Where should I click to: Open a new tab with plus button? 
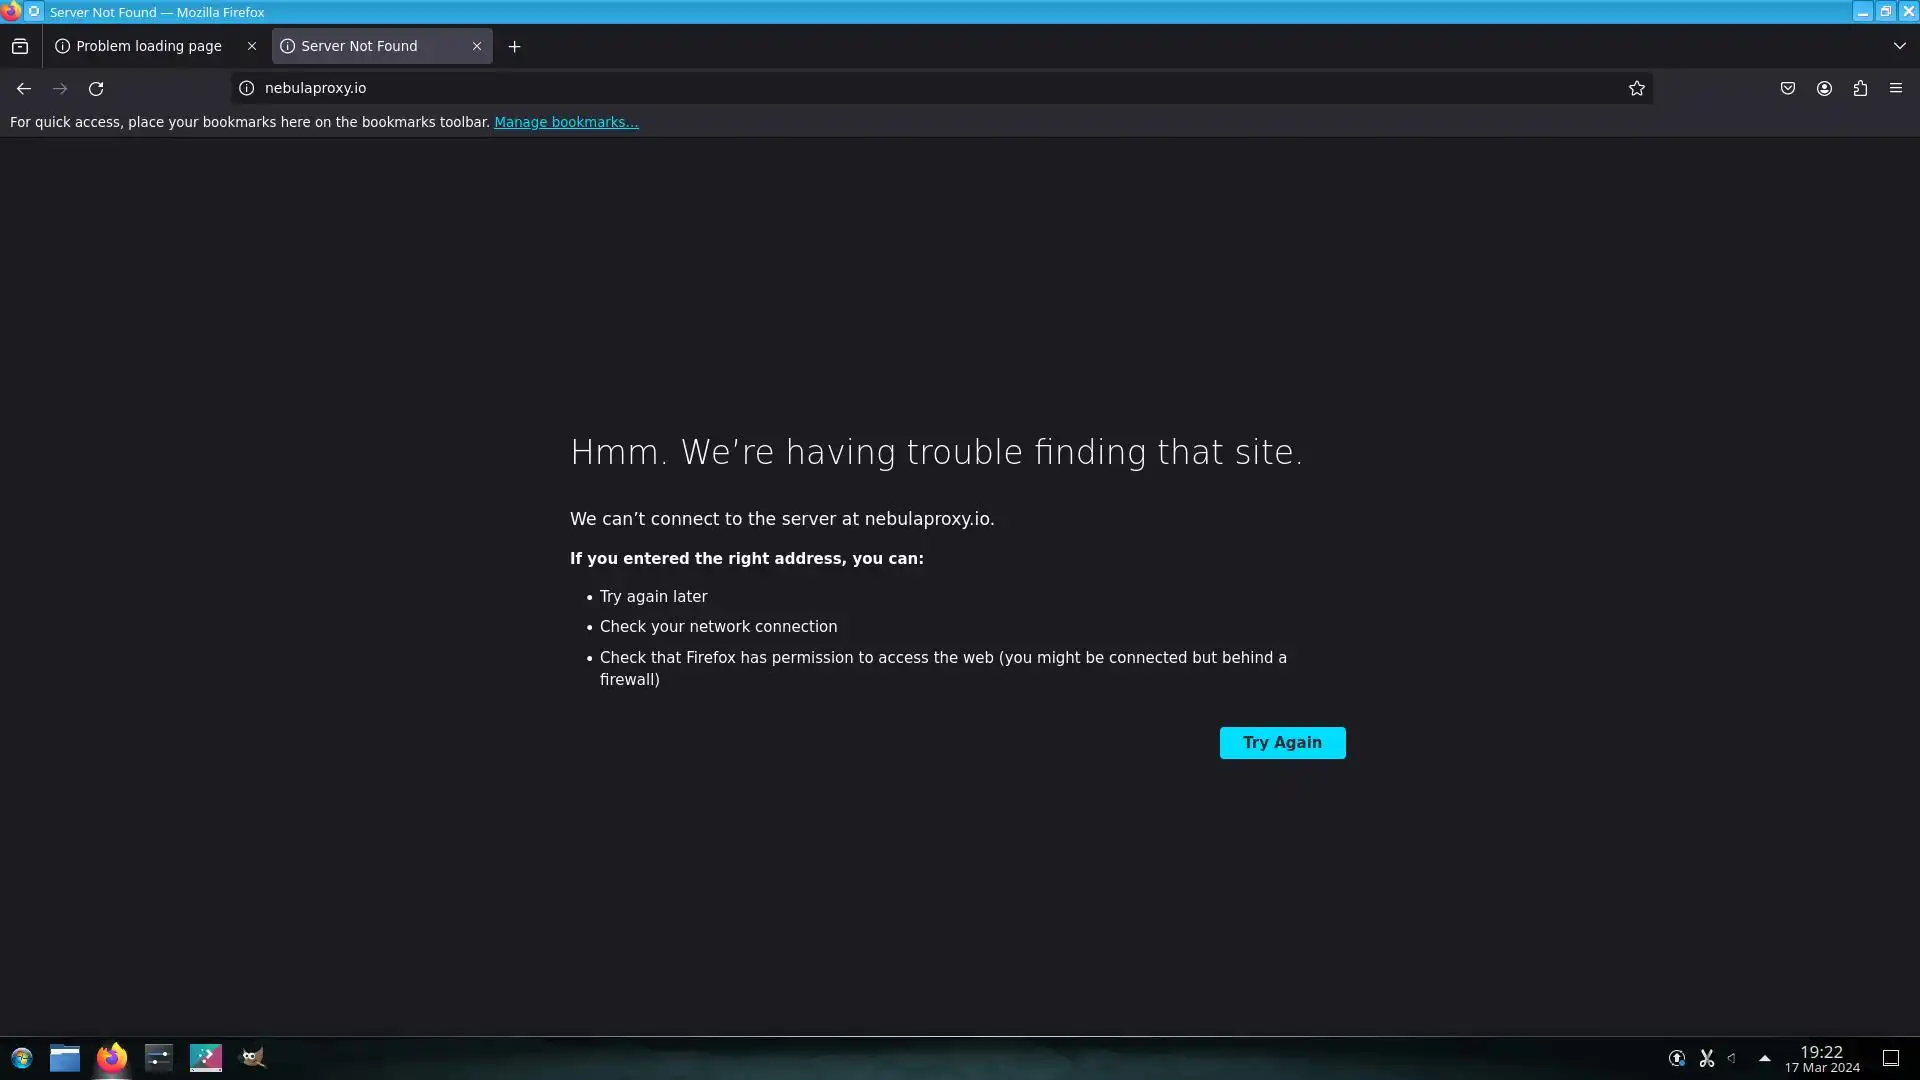(514, 46)
